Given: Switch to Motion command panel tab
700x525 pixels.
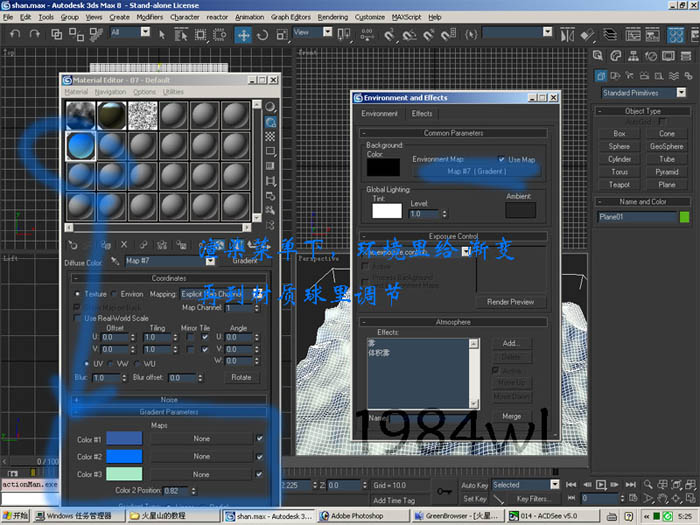Looking at the screenshot, I should click(x=651, y=56).
